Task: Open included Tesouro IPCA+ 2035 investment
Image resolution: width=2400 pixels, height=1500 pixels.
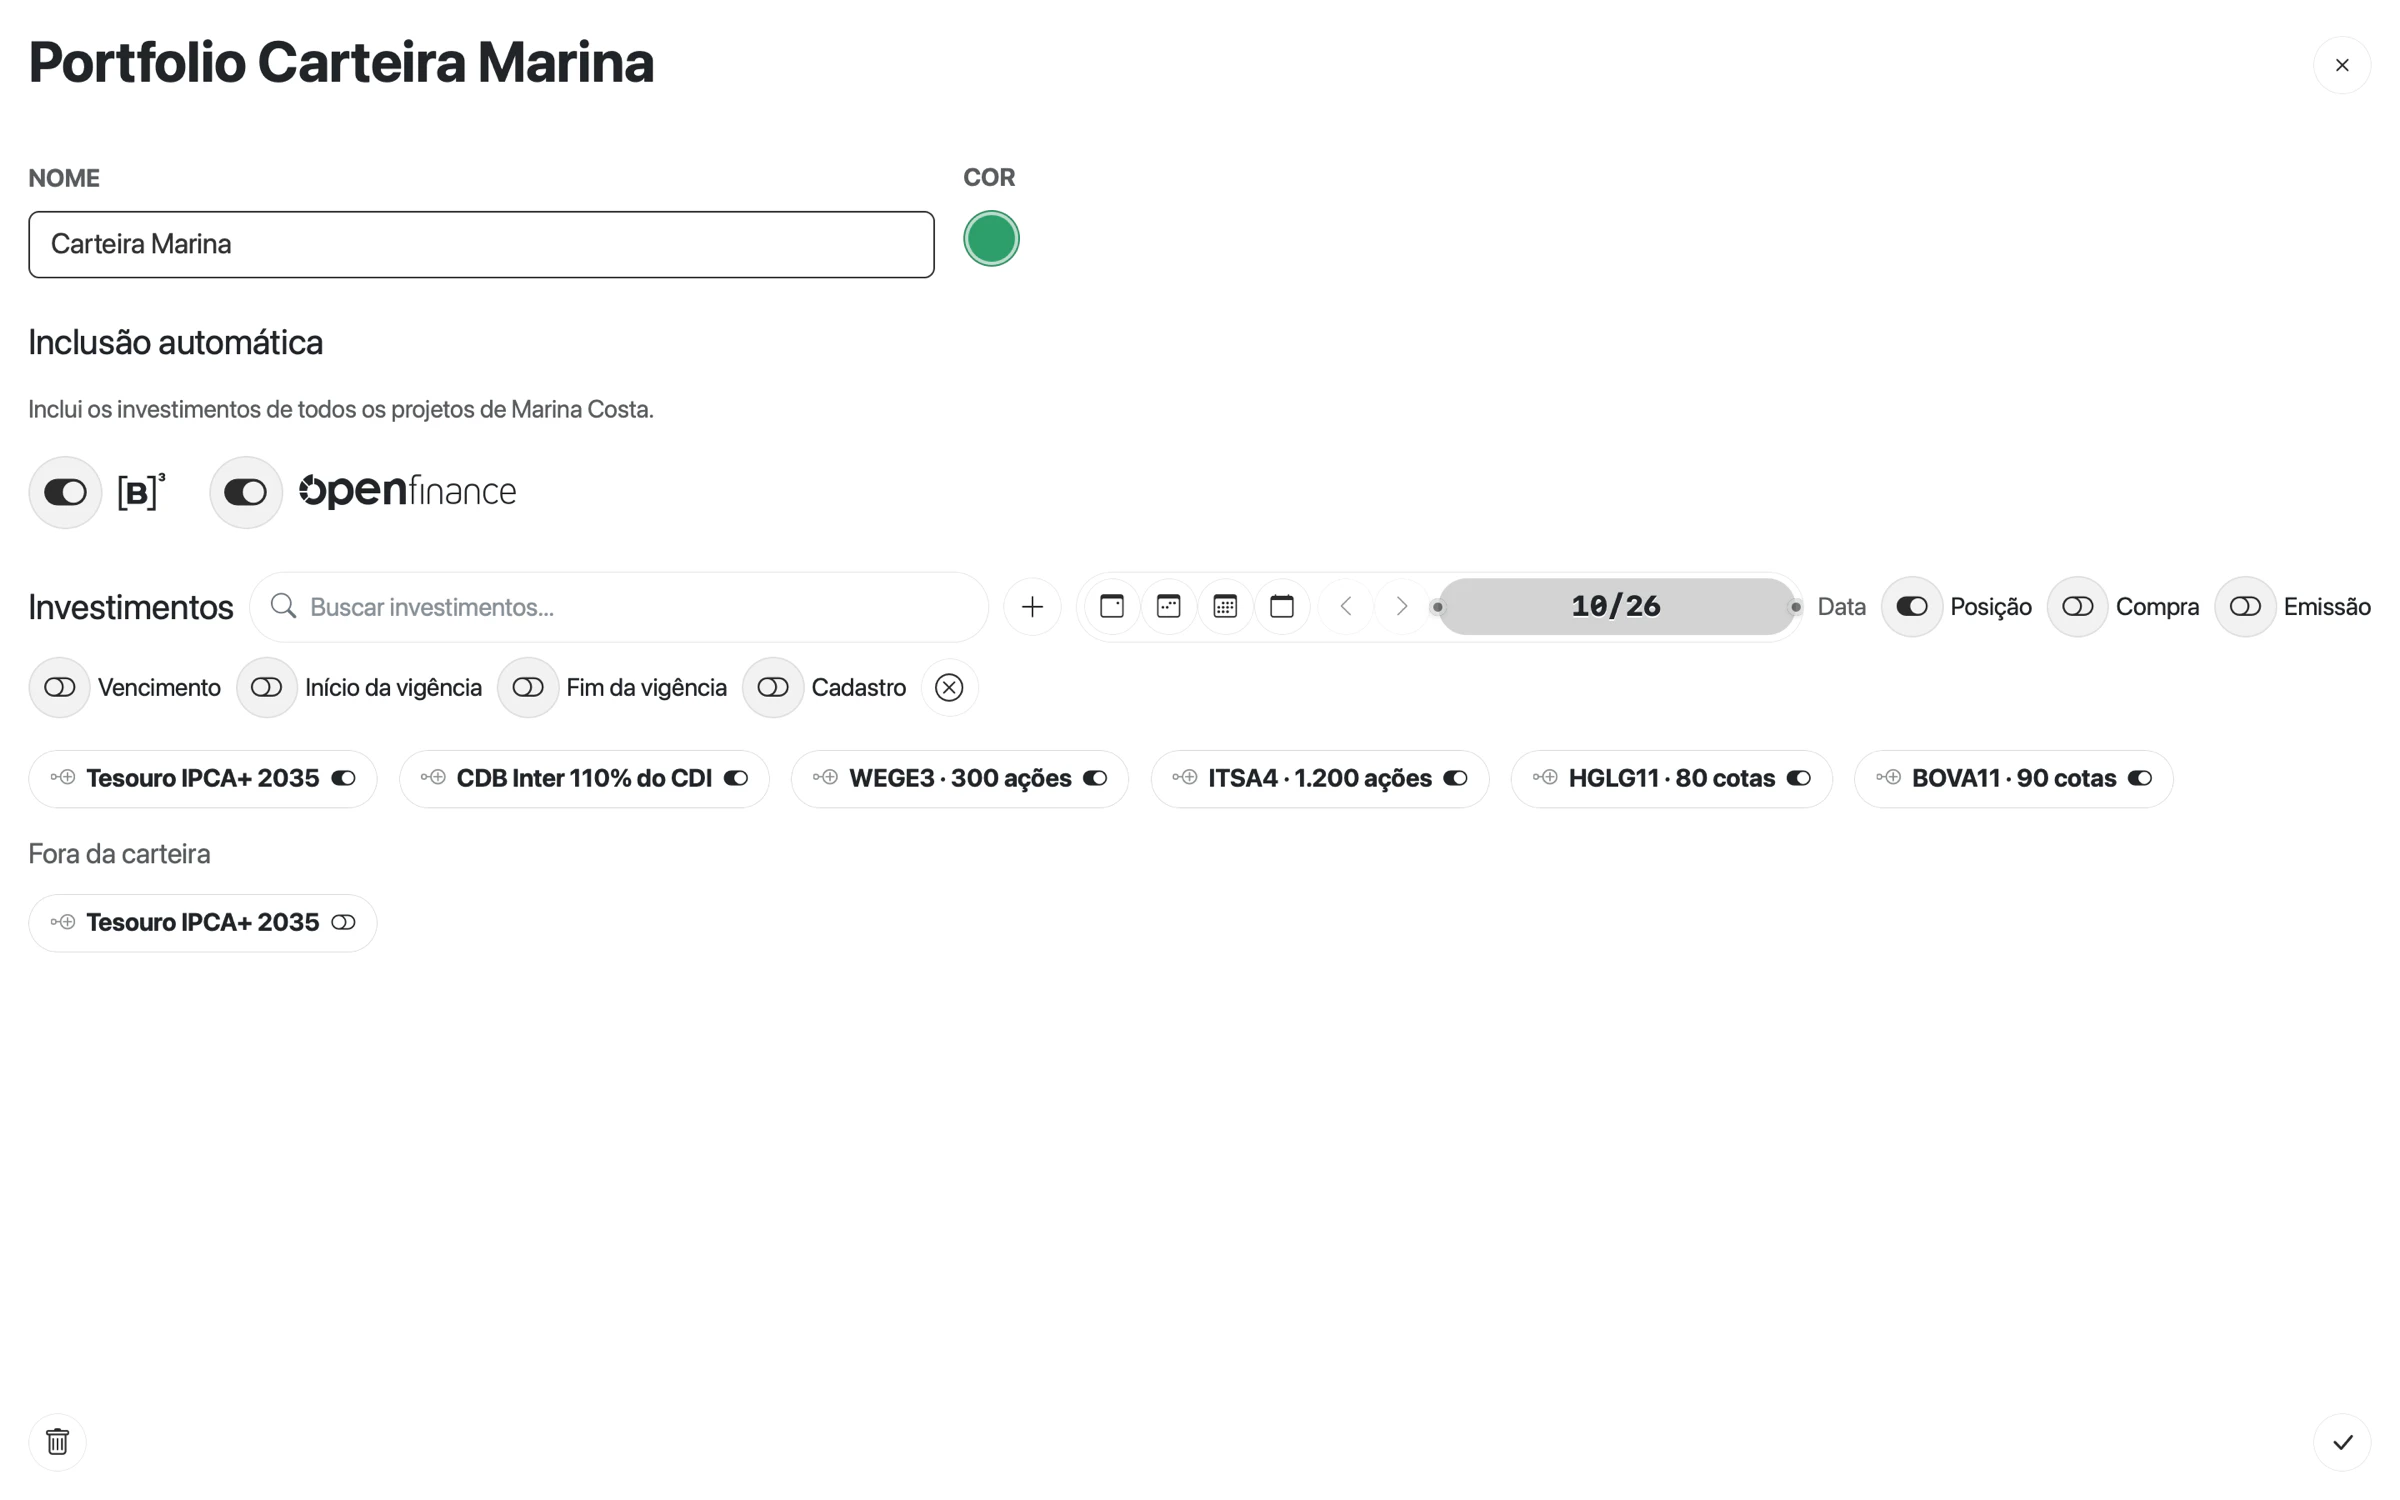Action: tap(202, 778)
